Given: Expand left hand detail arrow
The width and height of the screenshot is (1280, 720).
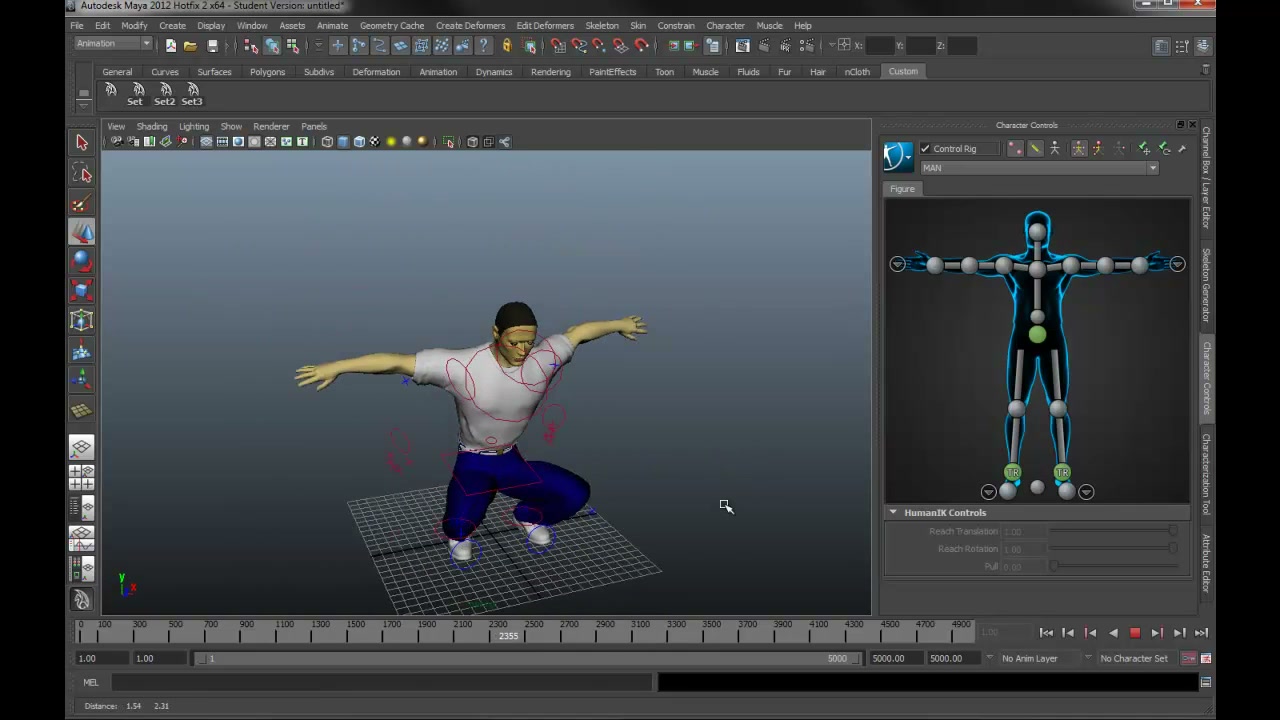Looking at the screenshot, I should (x=1177, y=265).
